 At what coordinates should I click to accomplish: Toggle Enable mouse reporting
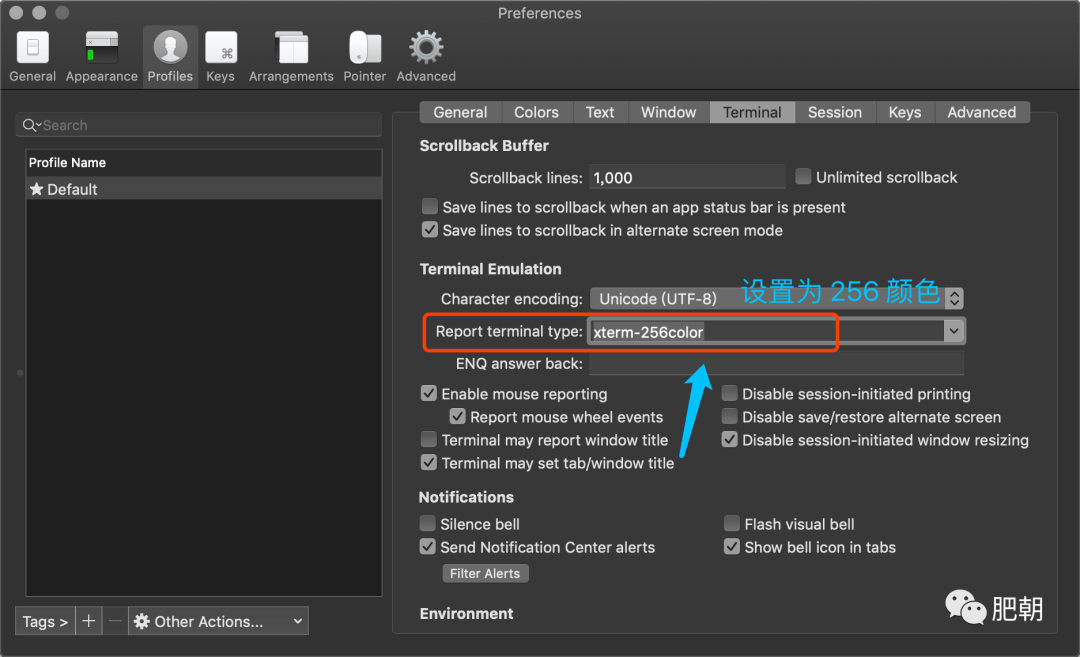(428, 393)
